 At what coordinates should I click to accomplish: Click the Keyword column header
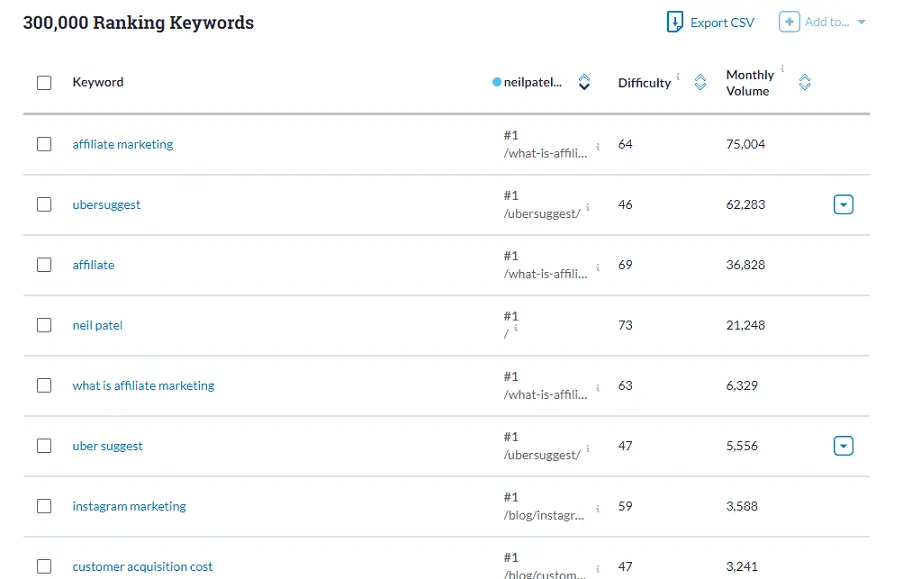98,82
